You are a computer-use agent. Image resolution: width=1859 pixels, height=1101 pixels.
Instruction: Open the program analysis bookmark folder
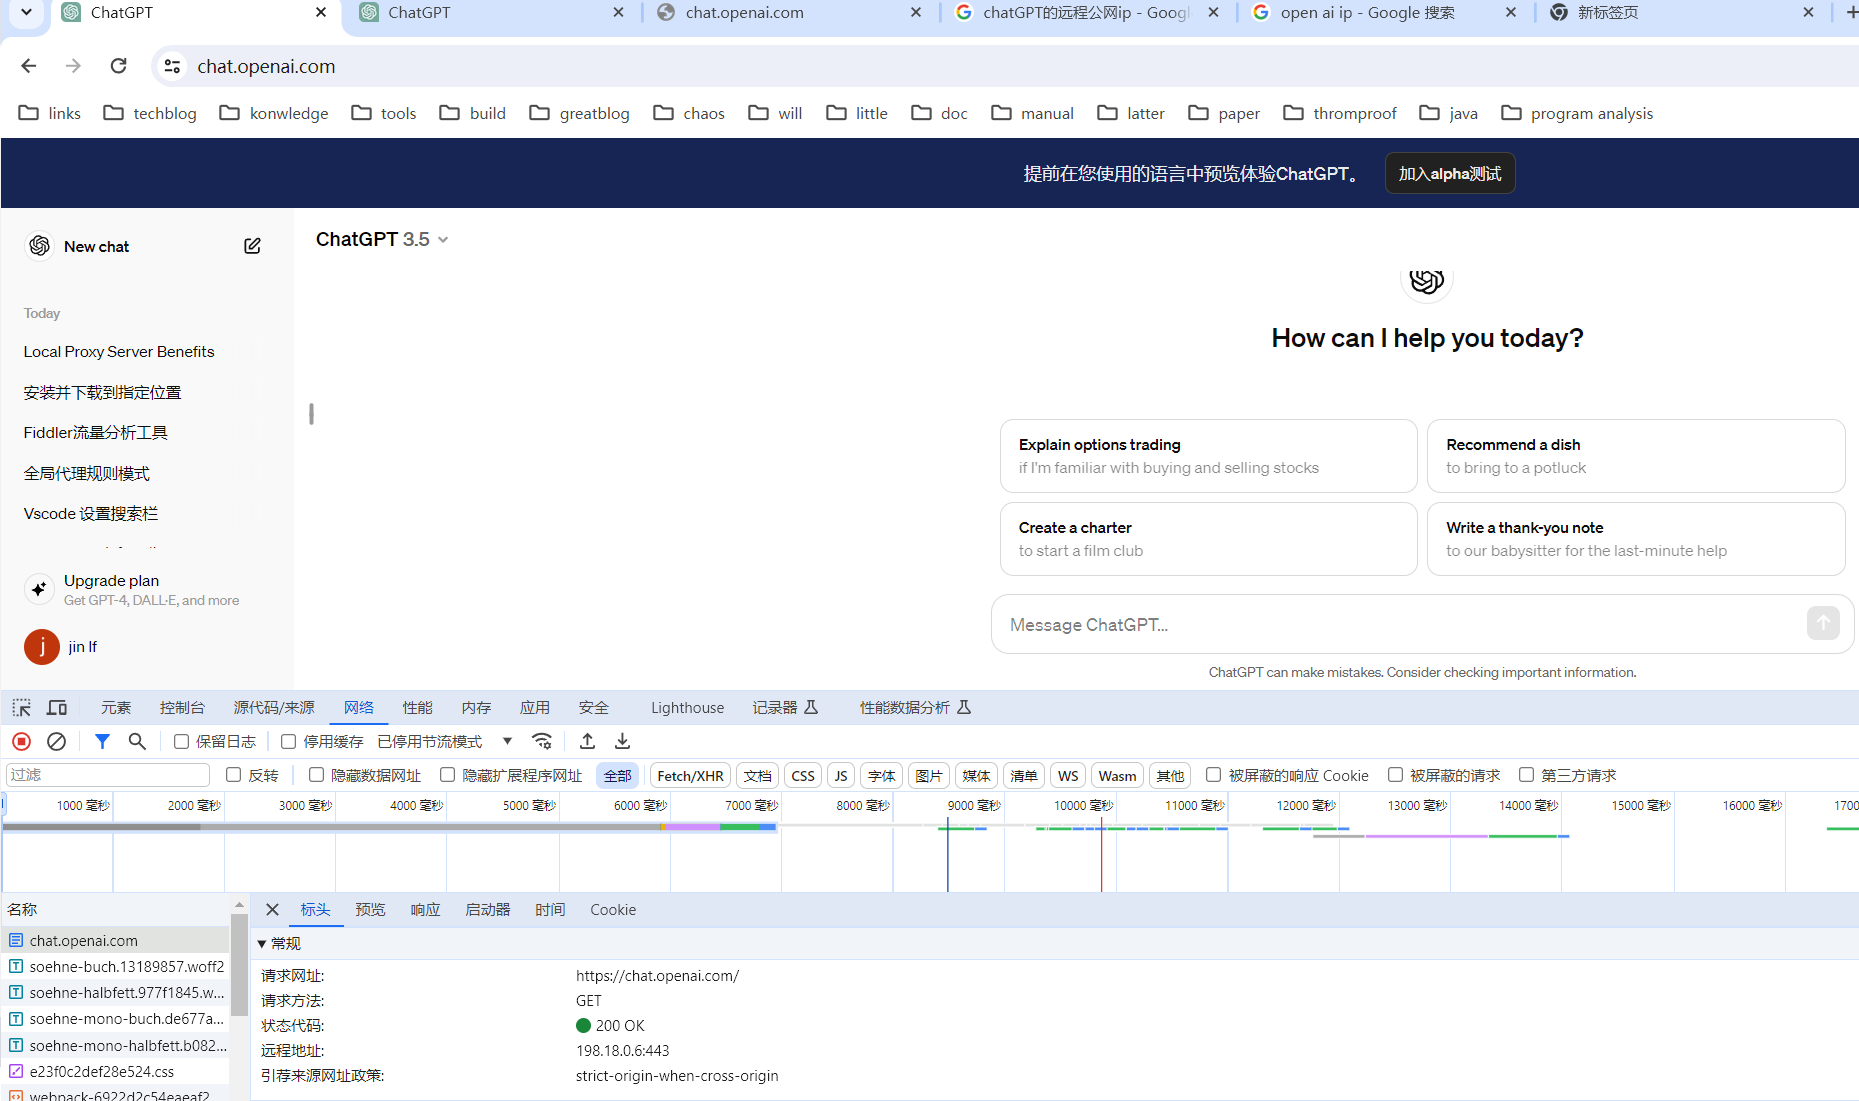click(1577, 113)
